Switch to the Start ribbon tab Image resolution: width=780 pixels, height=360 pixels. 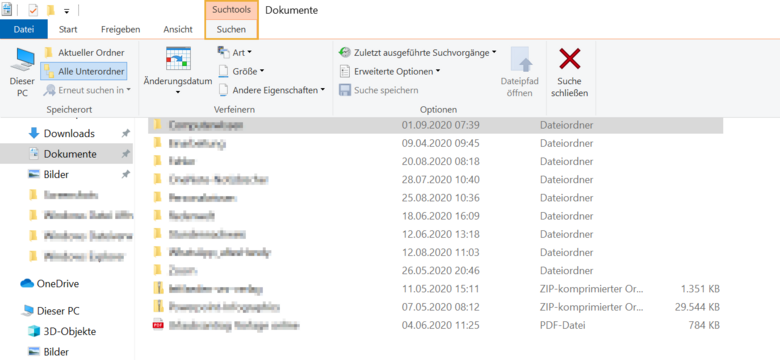68,29
